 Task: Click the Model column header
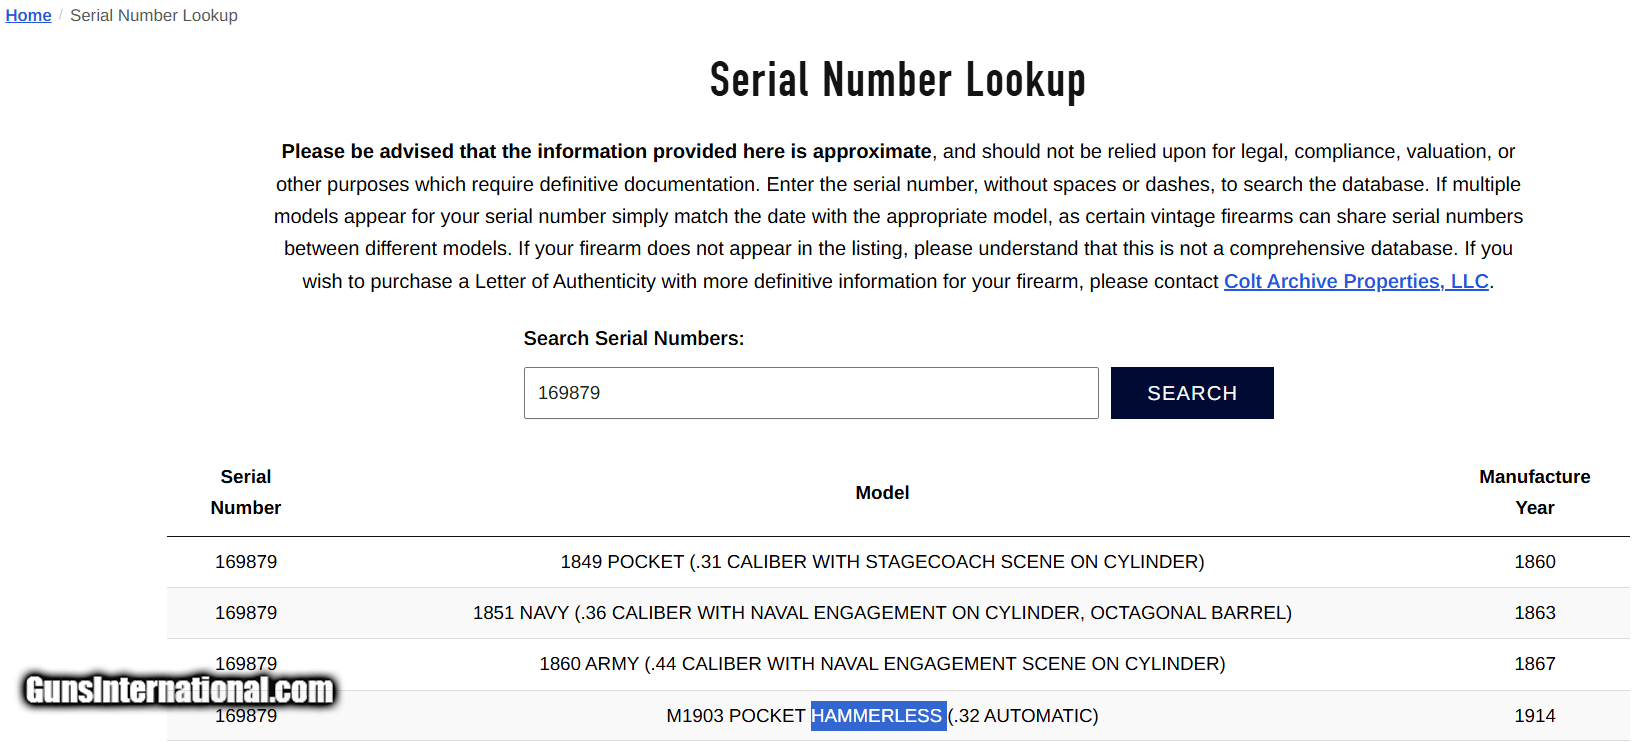(882, 493)
